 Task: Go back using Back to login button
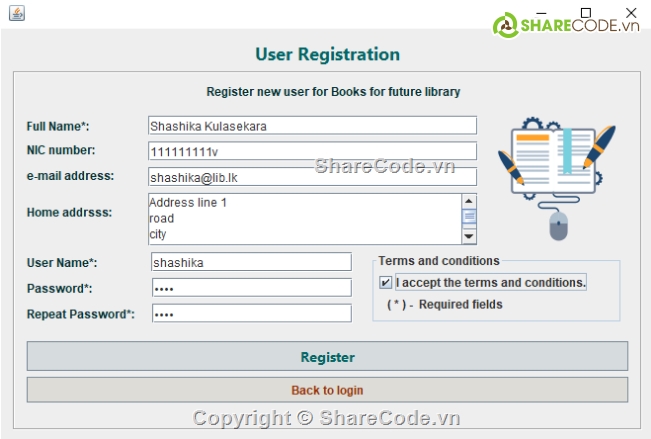327,390
